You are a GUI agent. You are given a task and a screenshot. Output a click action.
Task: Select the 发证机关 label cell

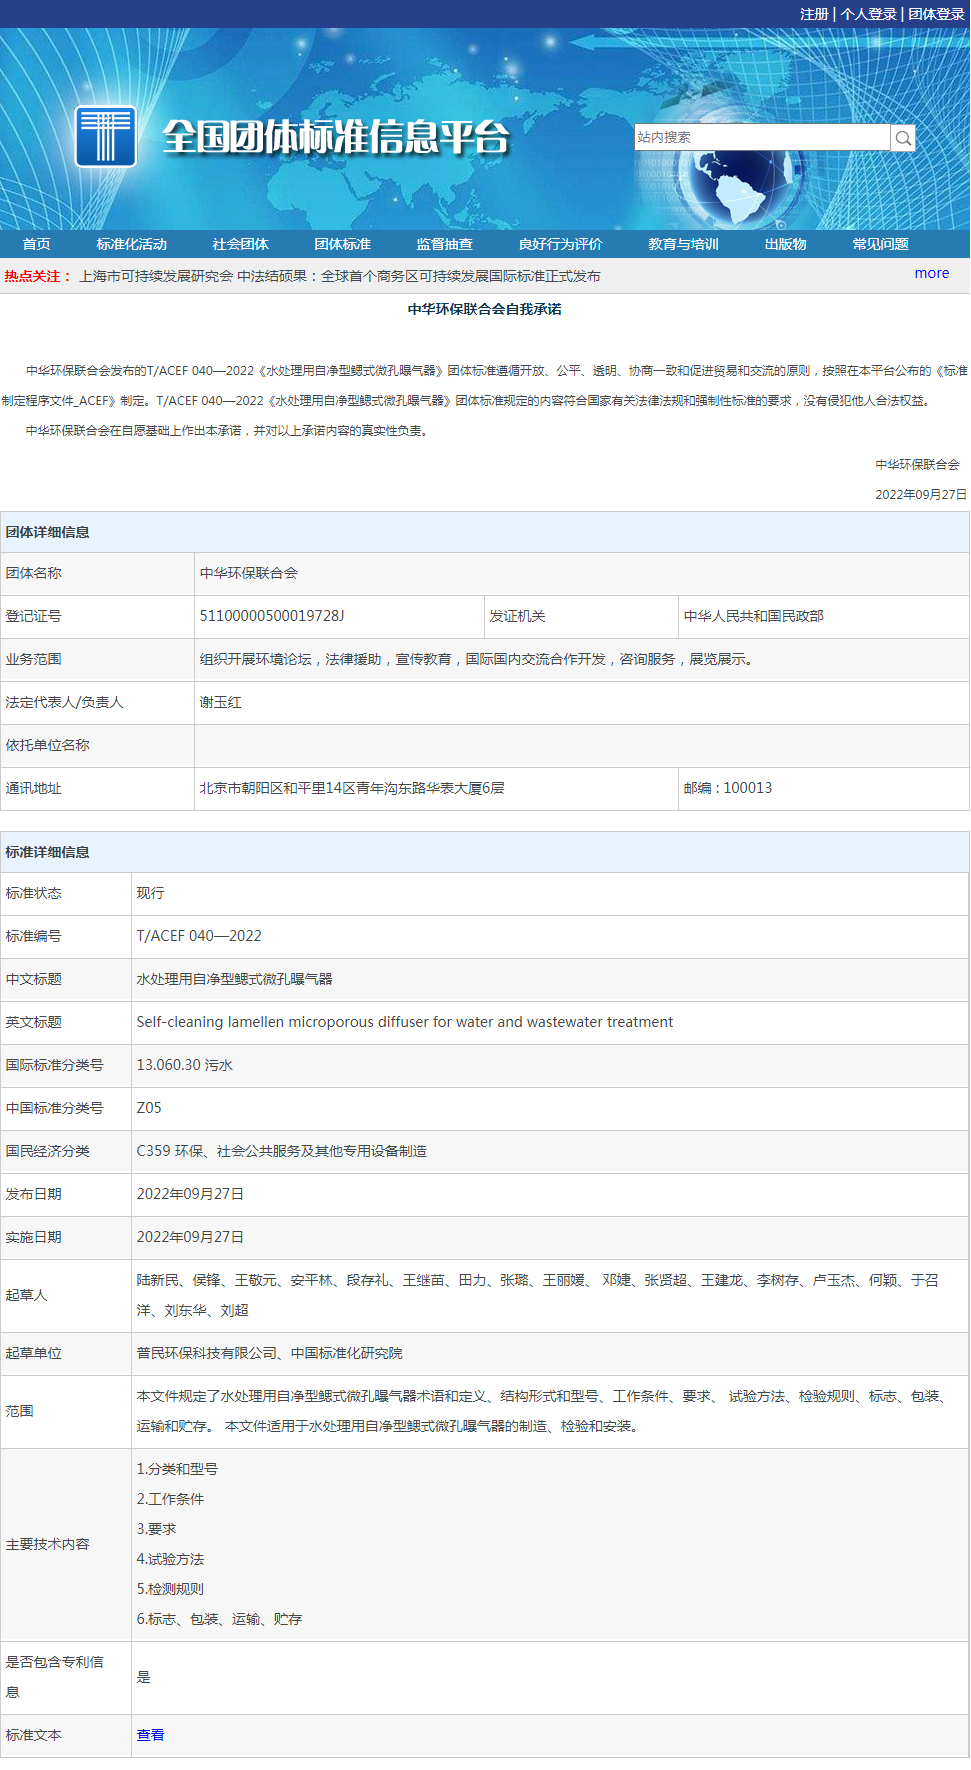(581, 616)
